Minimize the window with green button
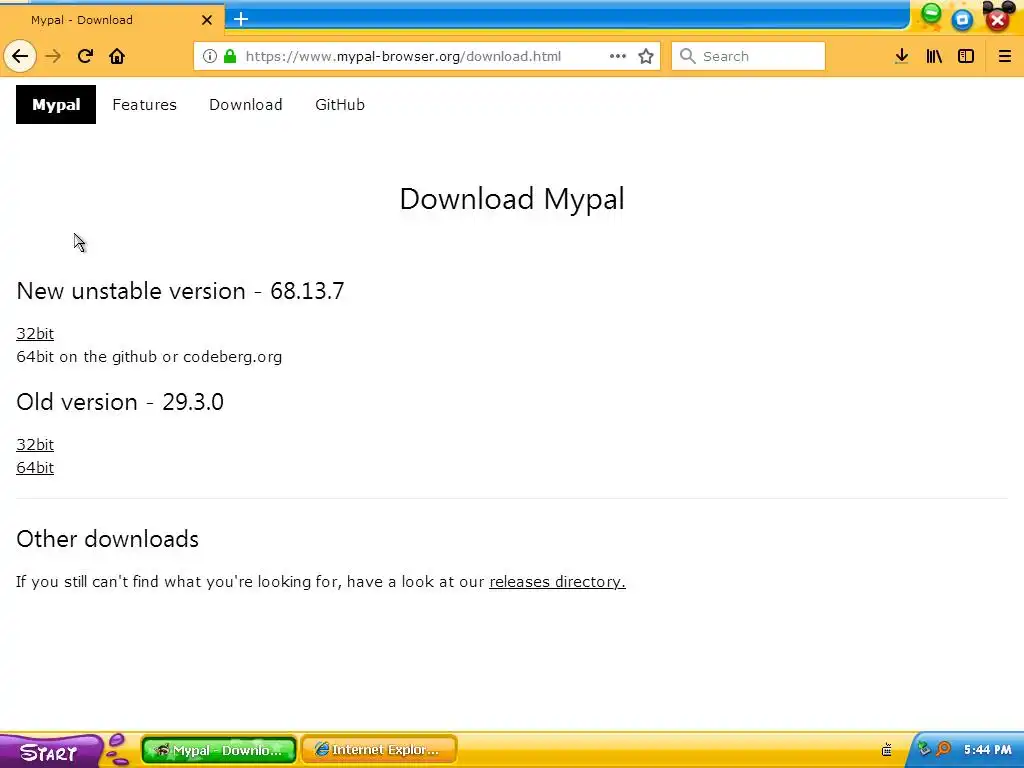1024x768 pixels. [931, 14]
